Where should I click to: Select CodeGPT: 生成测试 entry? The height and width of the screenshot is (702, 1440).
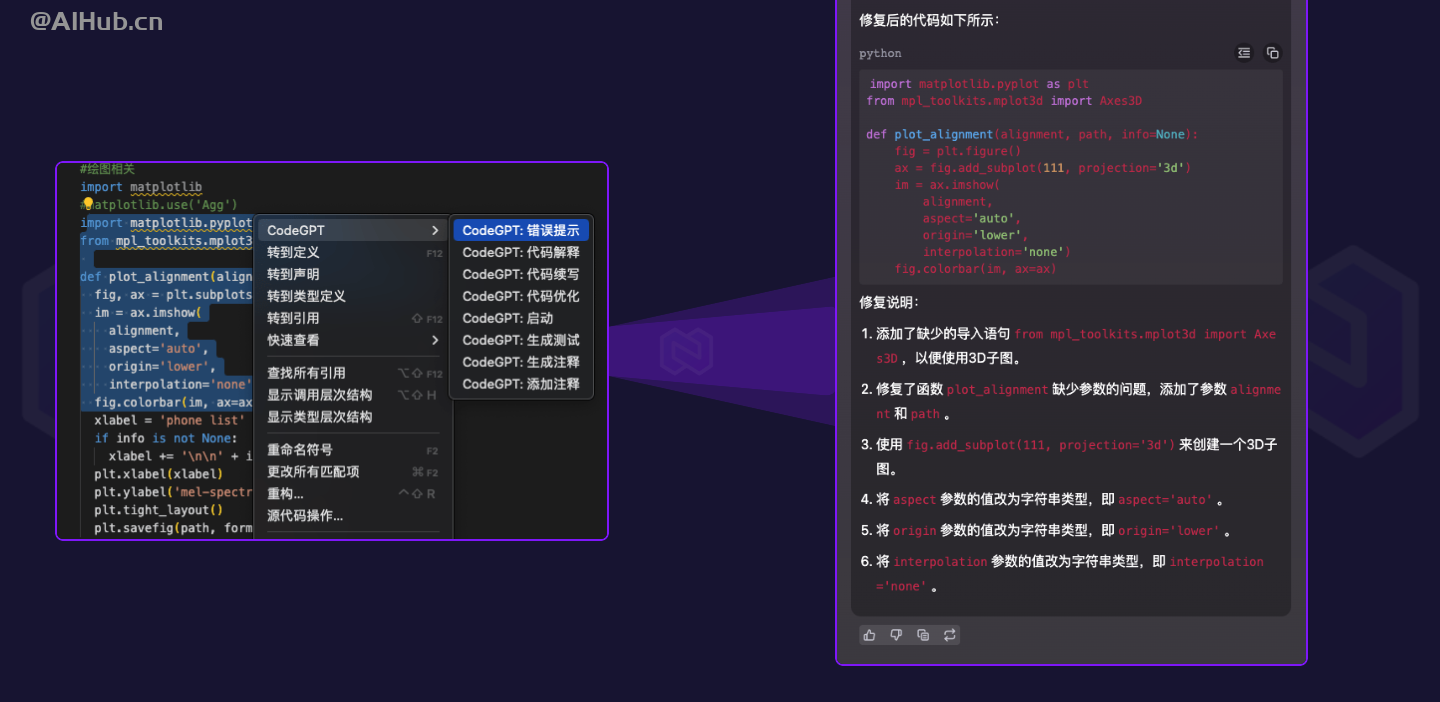tap(521, 340)
